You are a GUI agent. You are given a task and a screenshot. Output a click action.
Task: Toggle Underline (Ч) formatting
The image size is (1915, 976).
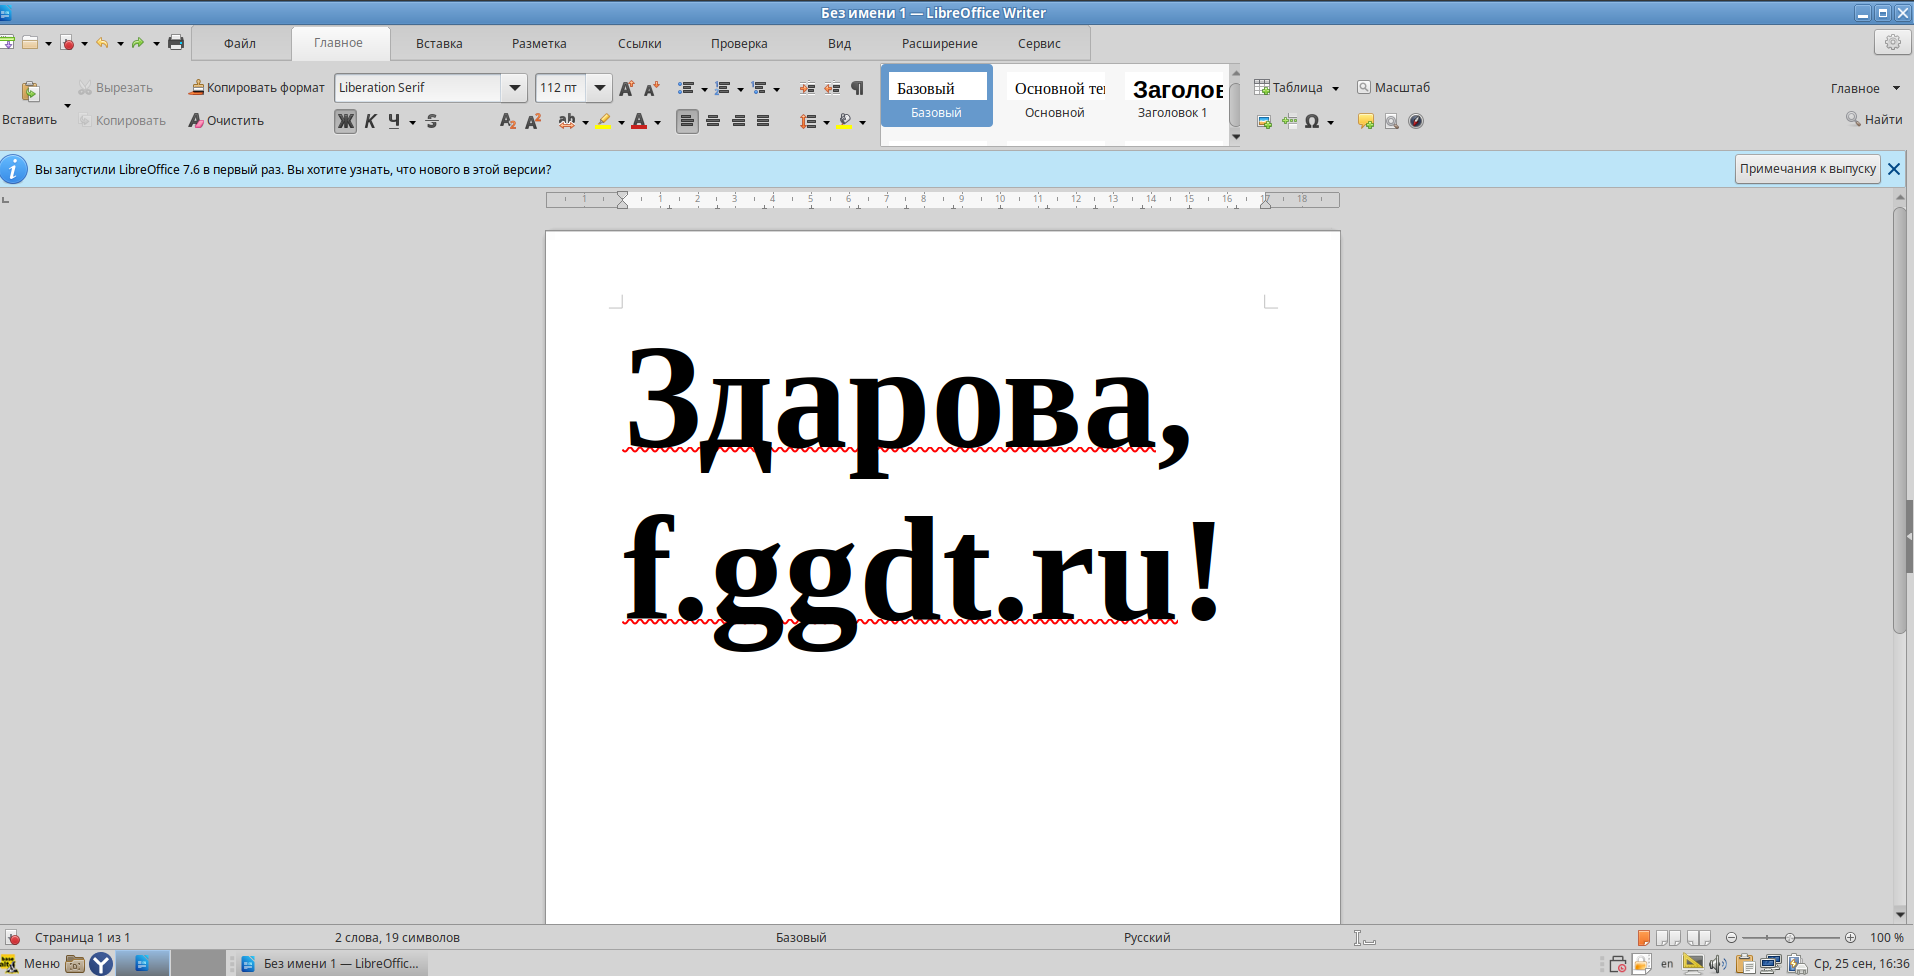coord(394,121)
